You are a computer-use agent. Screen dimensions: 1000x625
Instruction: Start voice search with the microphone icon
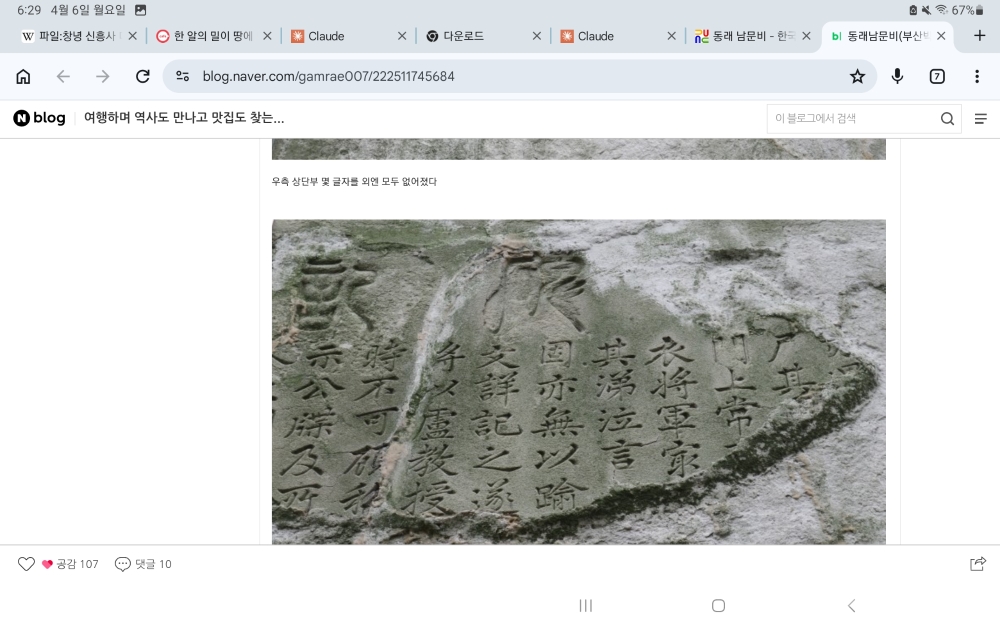point(897,76)
